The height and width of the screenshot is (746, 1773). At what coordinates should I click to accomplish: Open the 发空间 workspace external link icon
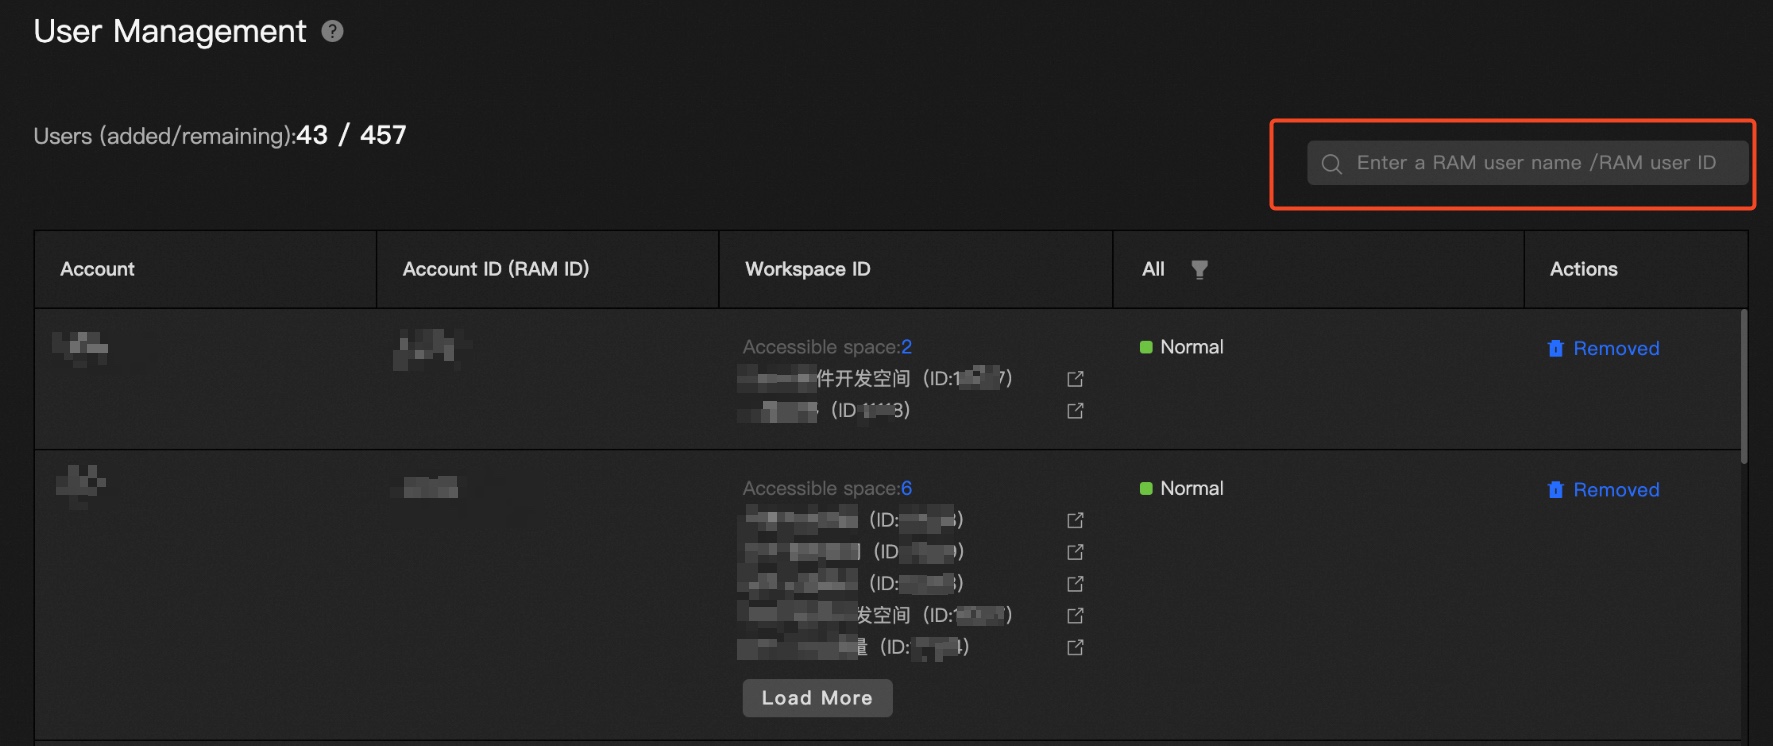(1075, 616)
